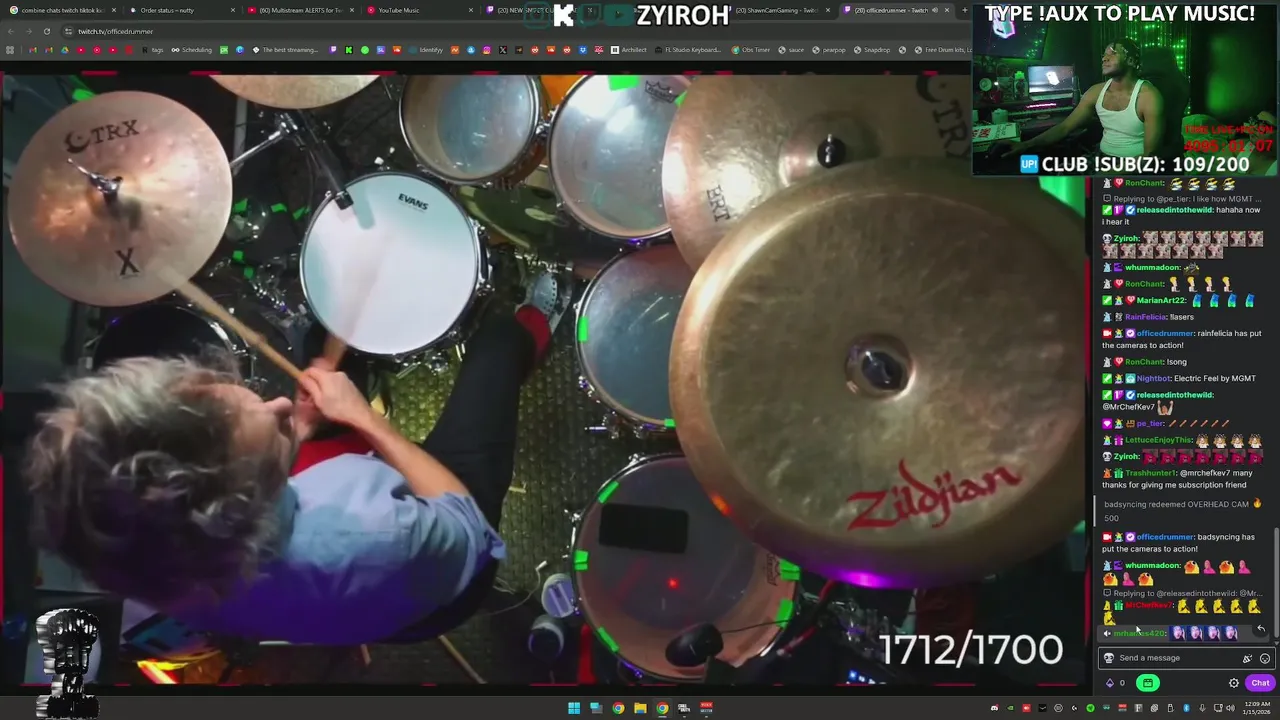This screenshot has height=720, width=1280.
Task: Click the Bits icon below chat input
Action: [x=1109, y=683]
